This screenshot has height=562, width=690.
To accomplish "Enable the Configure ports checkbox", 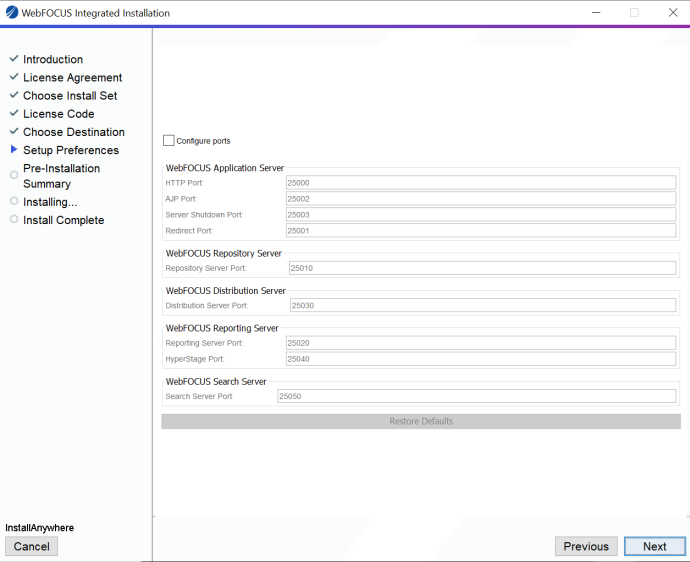I will (169, 141).
